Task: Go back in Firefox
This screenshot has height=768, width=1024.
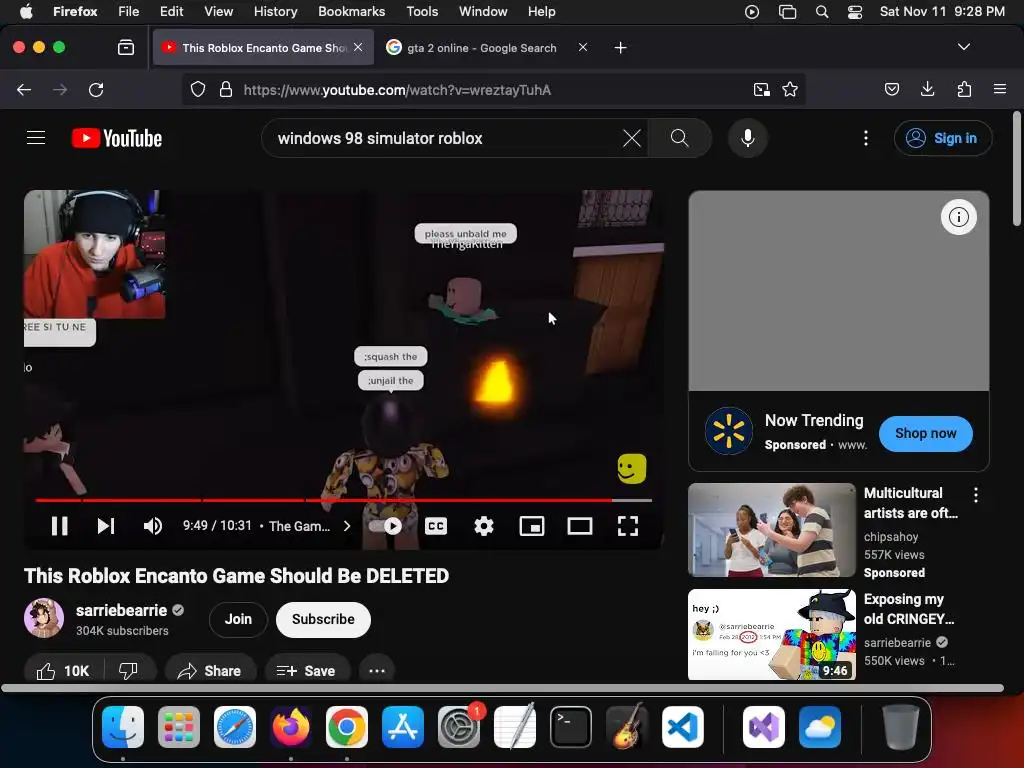Action: pos(24,89)
